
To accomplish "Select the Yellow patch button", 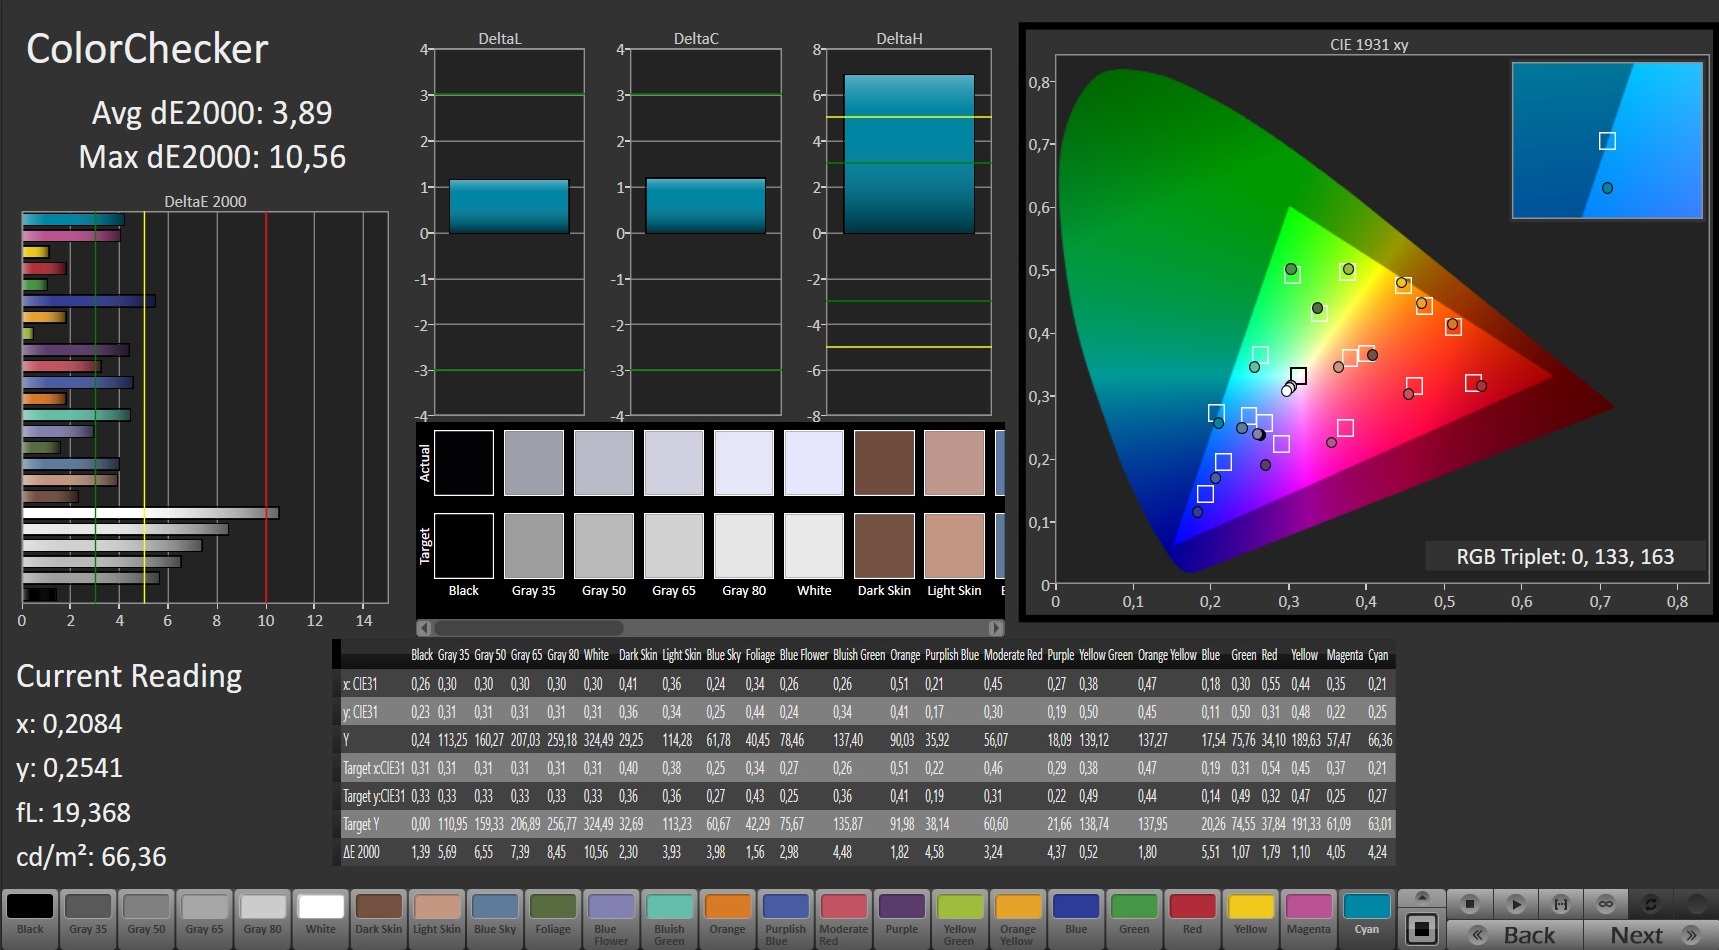I will tap(1250, 918).
